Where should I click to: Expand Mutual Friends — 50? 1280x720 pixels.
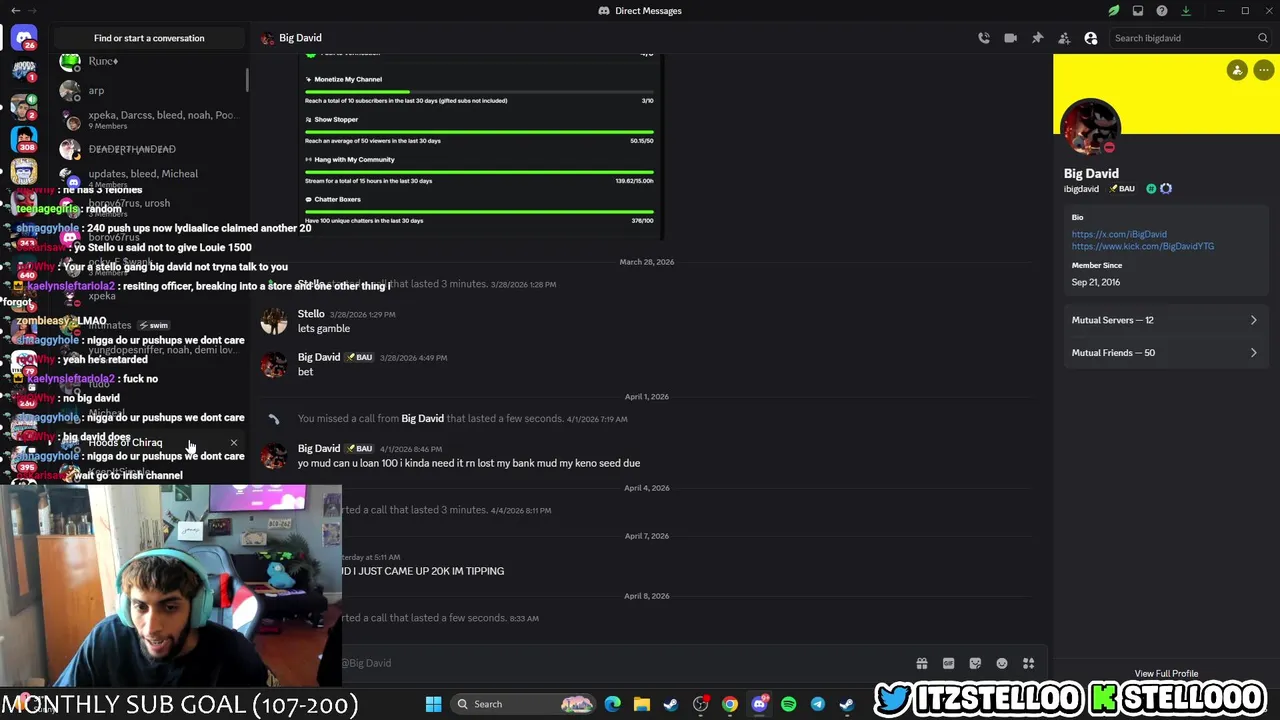[x=1165, y=353]
